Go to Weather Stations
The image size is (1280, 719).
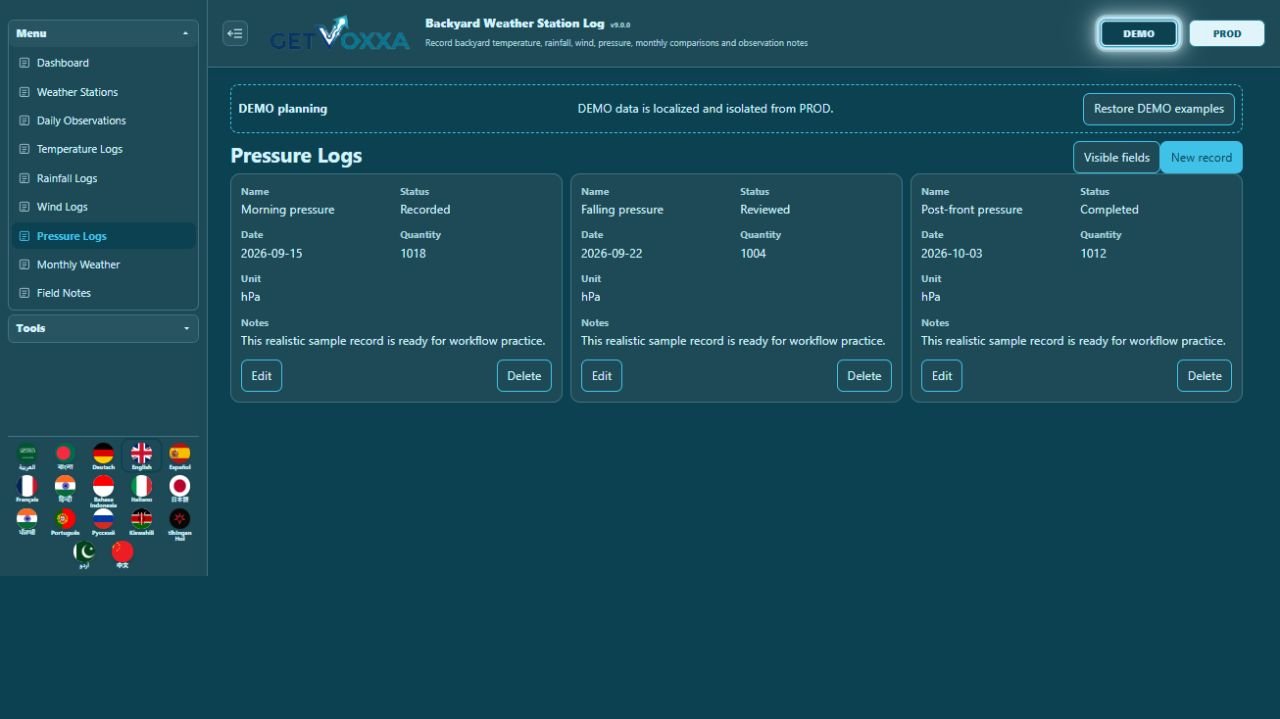(103, 92)
